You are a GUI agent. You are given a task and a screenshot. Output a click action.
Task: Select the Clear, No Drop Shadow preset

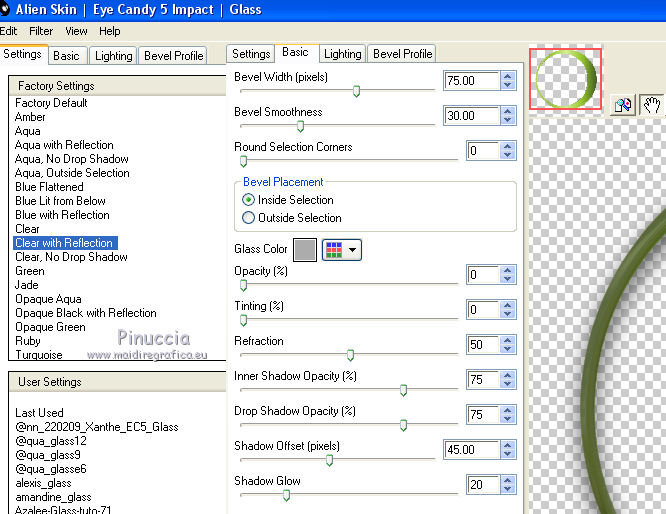click(71, 257)
